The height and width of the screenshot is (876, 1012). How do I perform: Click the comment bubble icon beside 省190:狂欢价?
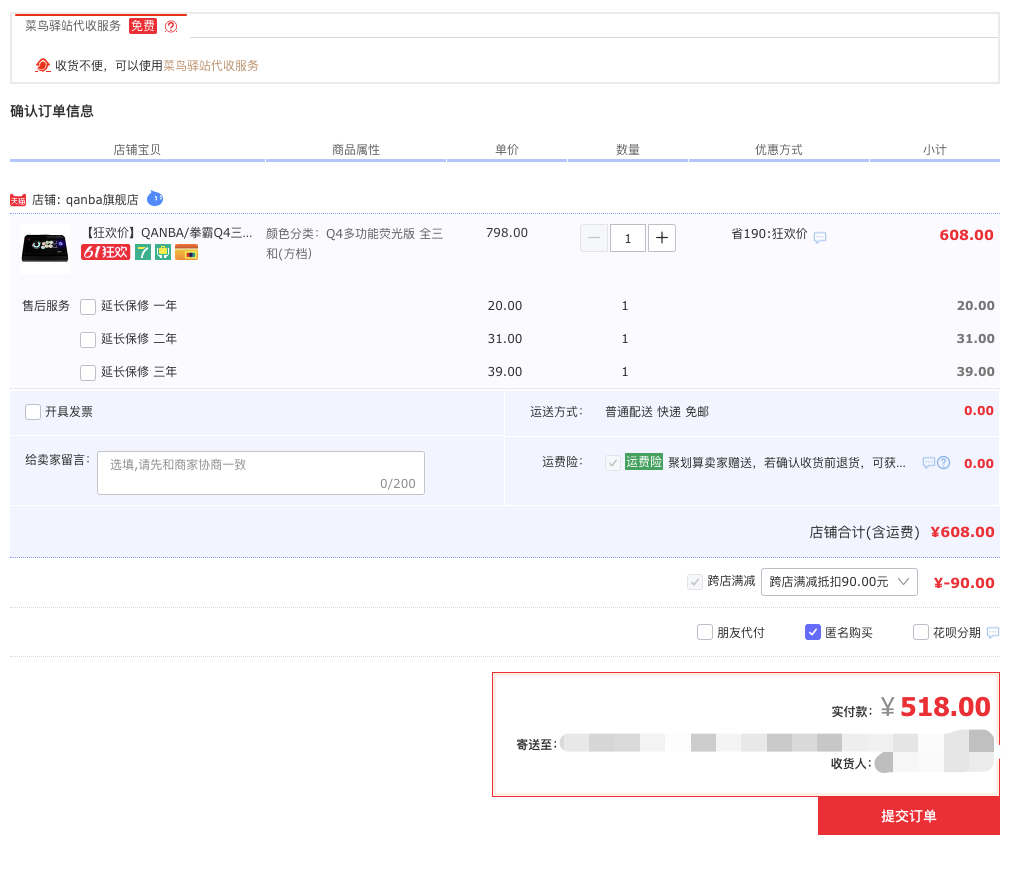tap(820, 237)
